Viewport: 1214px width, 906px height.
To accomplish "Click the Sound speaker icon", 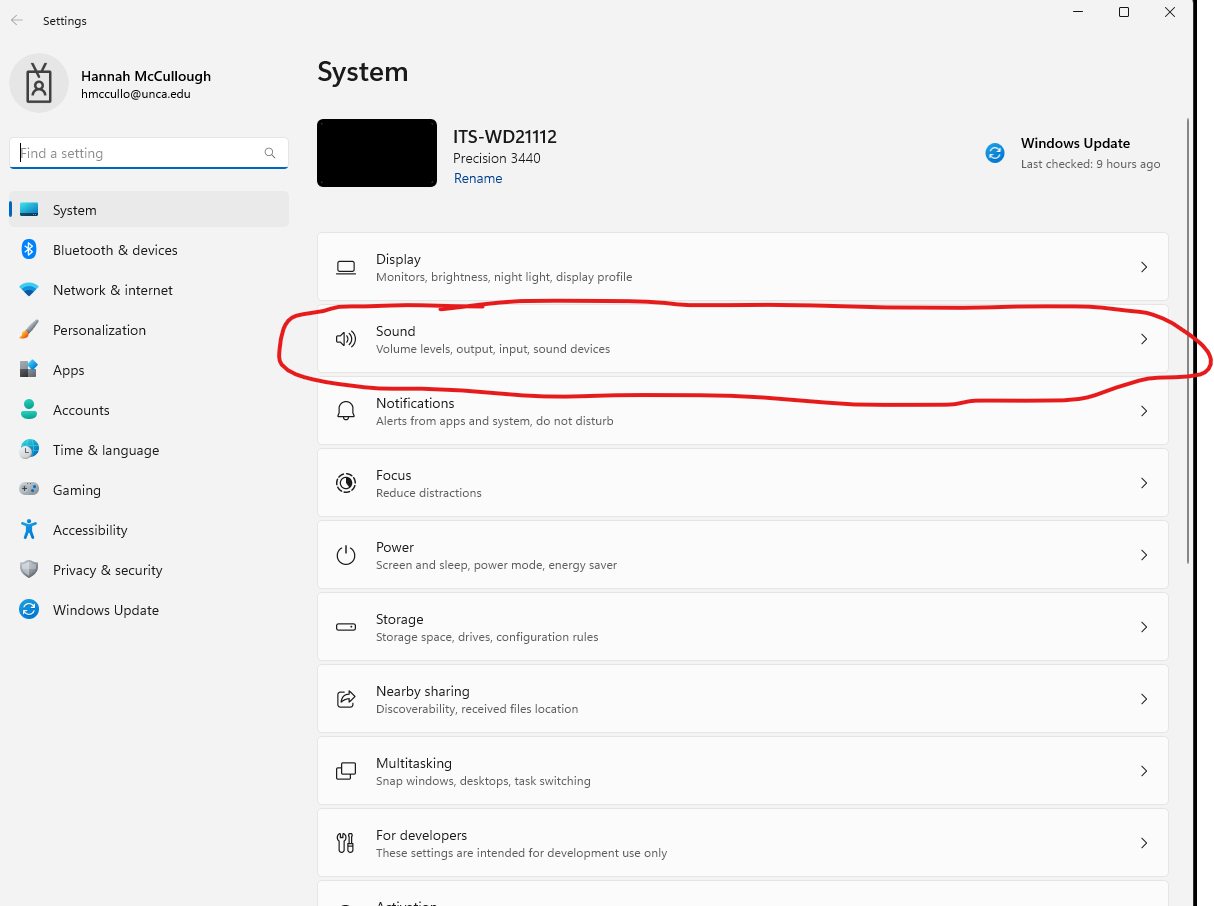I will (x=346, y=339).
